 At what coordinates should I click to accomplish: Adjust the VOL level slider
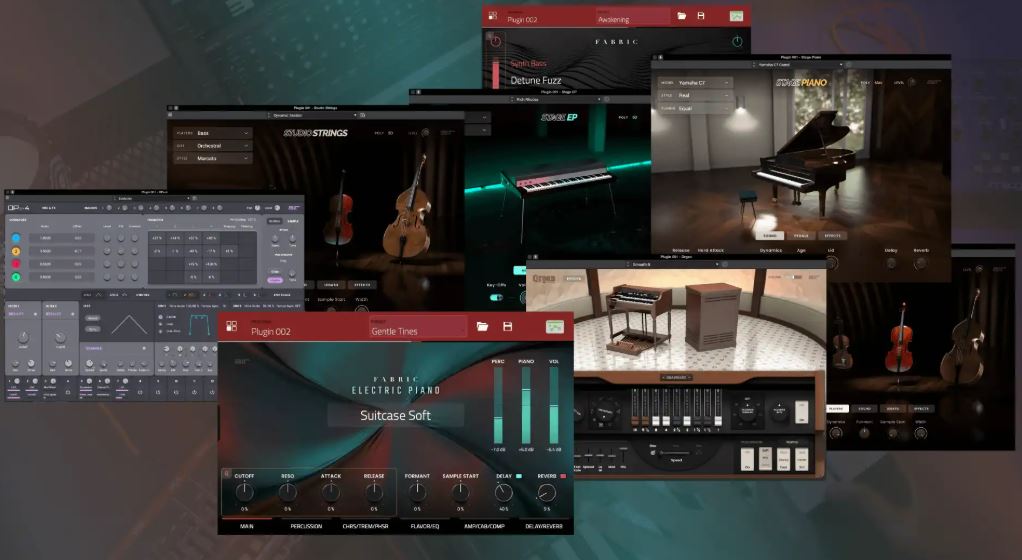coord(554,404)
